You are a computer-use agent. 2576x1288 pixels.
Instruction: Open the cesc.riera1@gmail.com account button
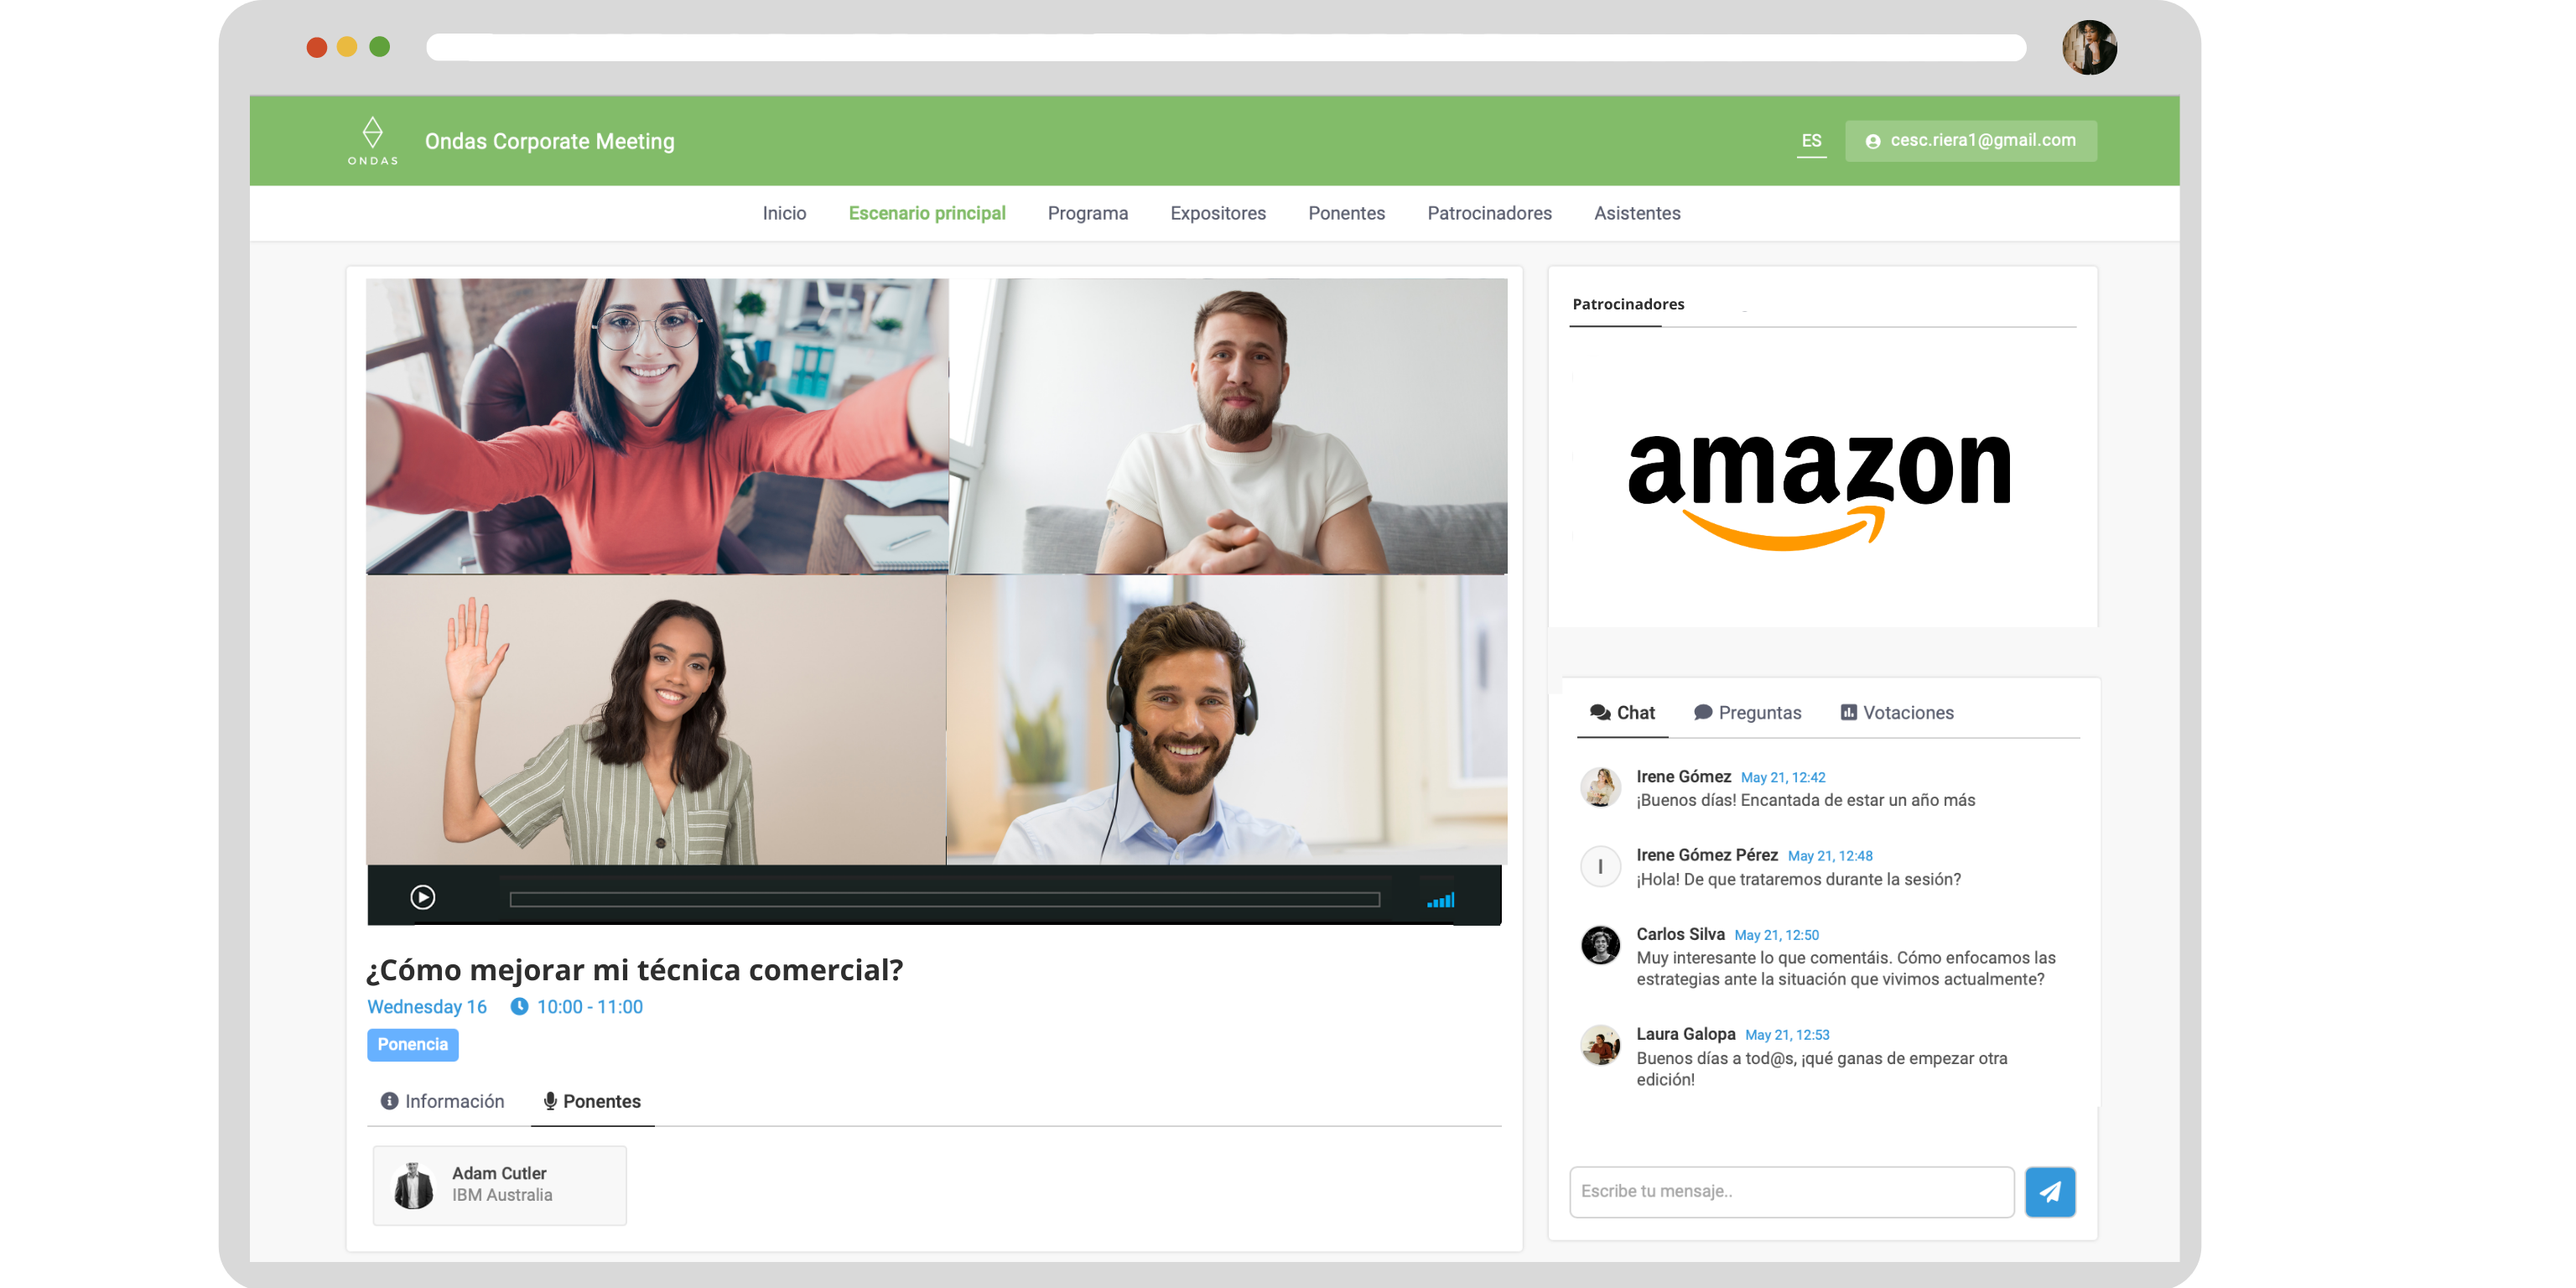pyautogui.click(x=1970, y=141)
